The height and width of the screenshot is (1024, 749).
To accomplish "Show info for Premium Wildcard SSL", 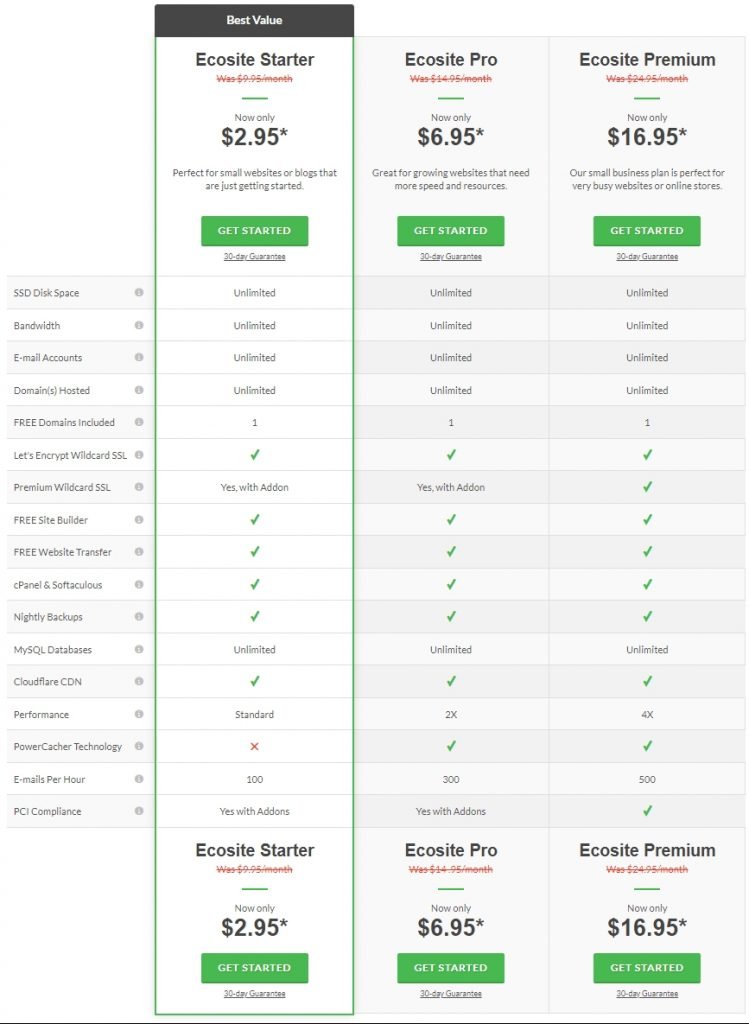I will pyautogui.click(x=139, y=487).
